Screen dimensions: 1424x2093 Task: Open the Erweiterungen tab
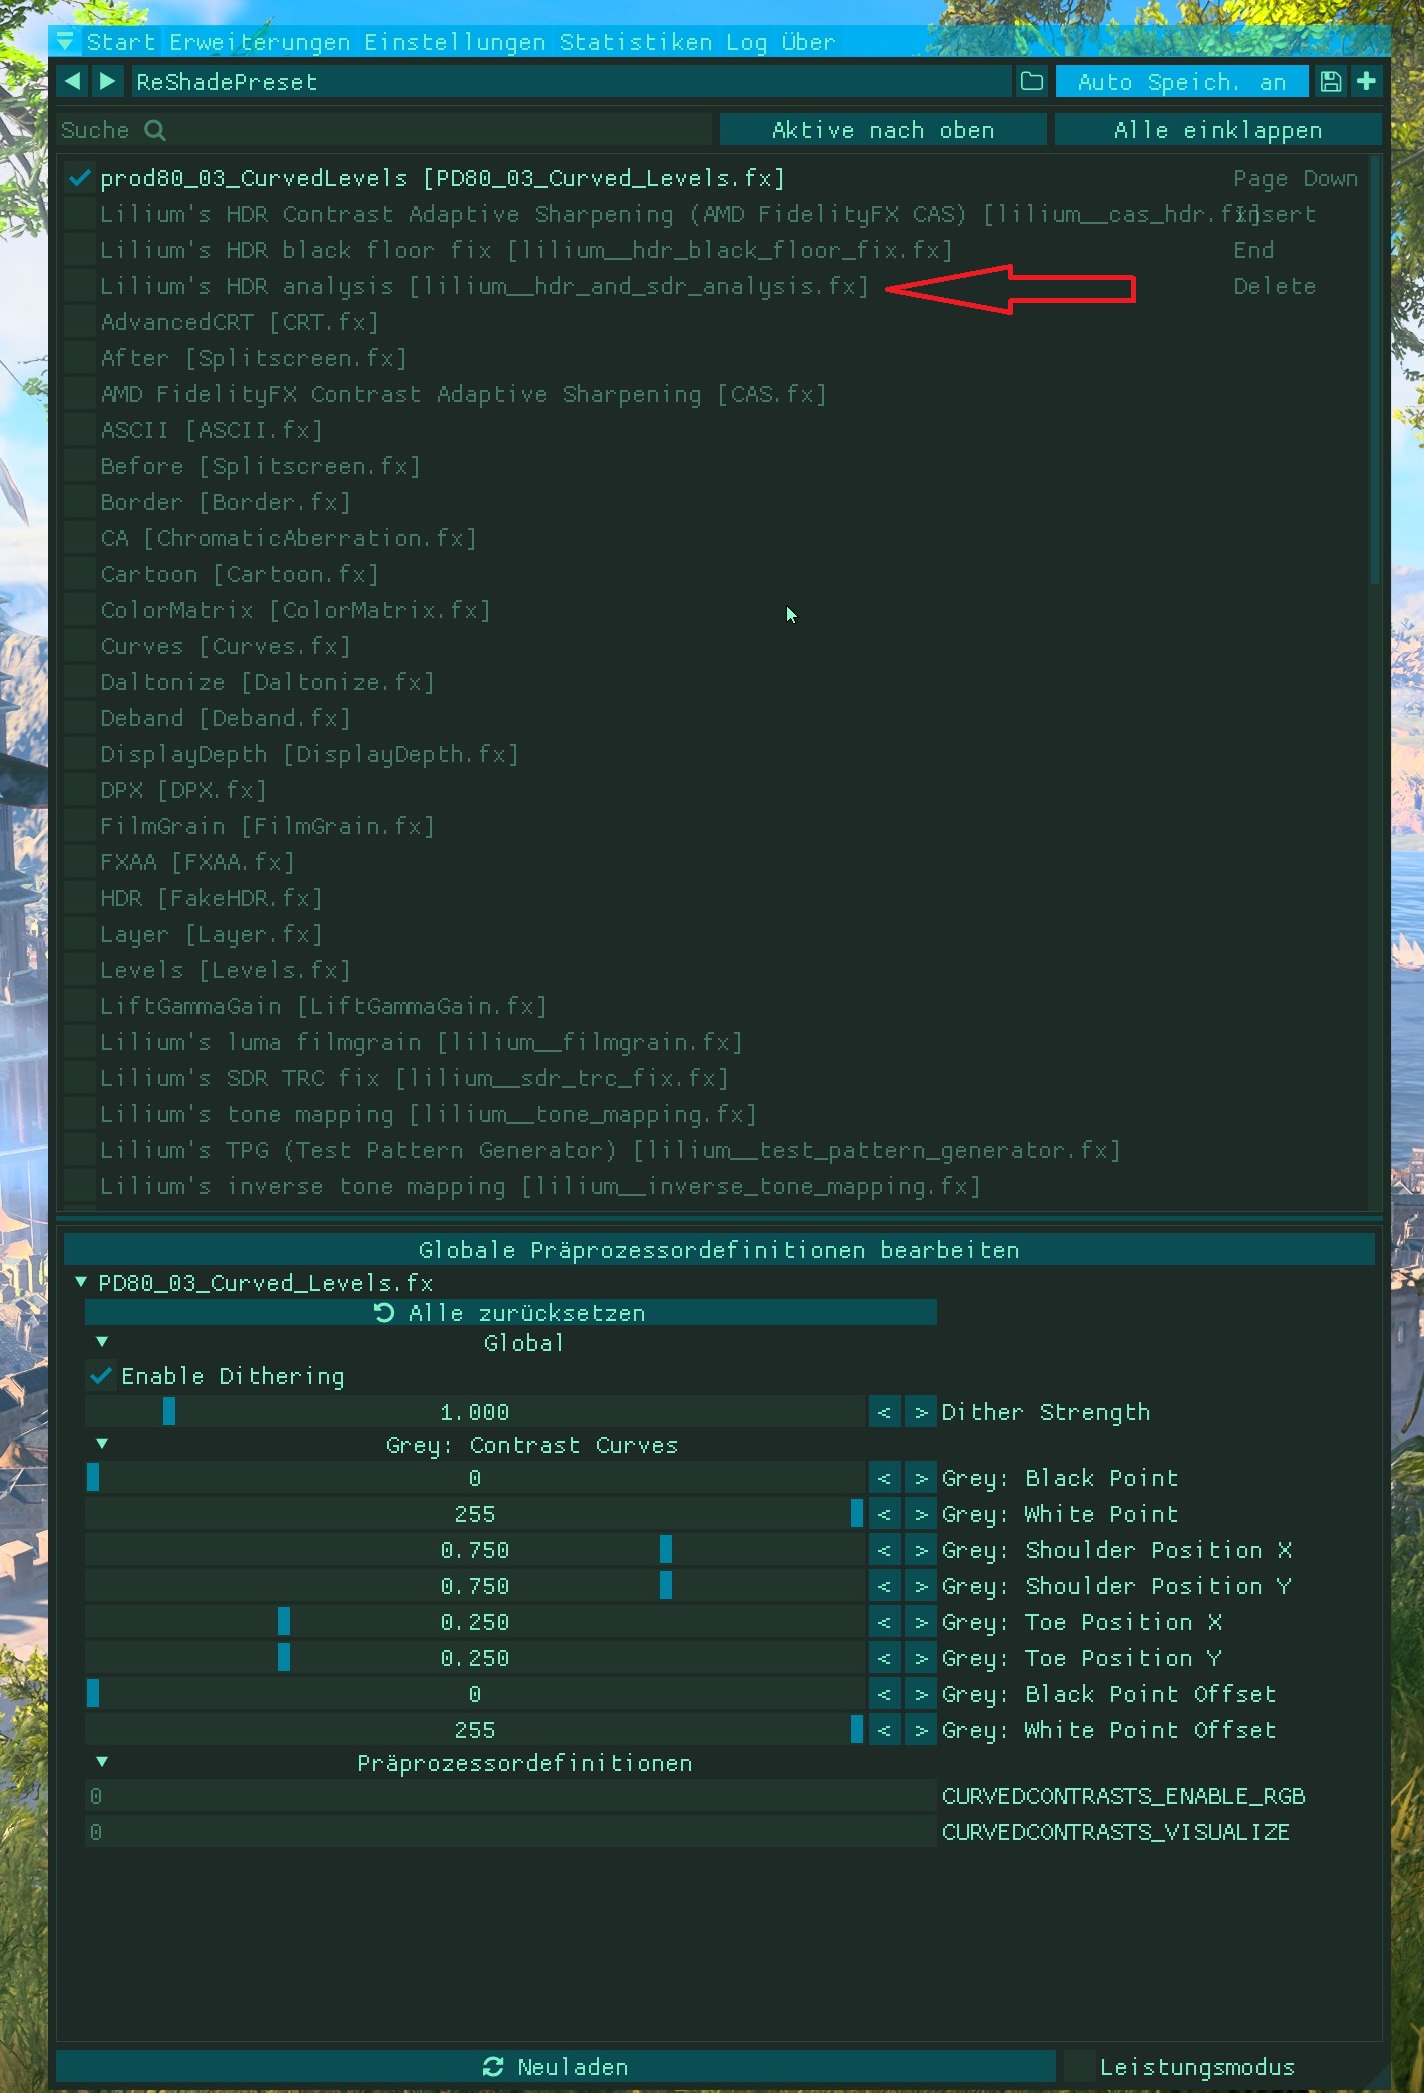pyautogui.click(x=260, y=42)
